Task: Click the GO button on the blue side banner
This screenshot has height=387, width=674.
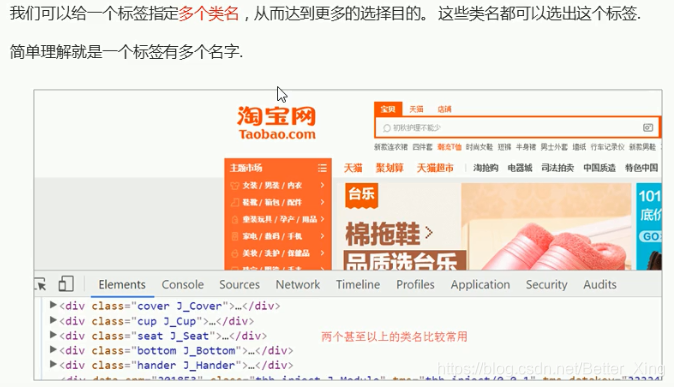Action: 650,236
